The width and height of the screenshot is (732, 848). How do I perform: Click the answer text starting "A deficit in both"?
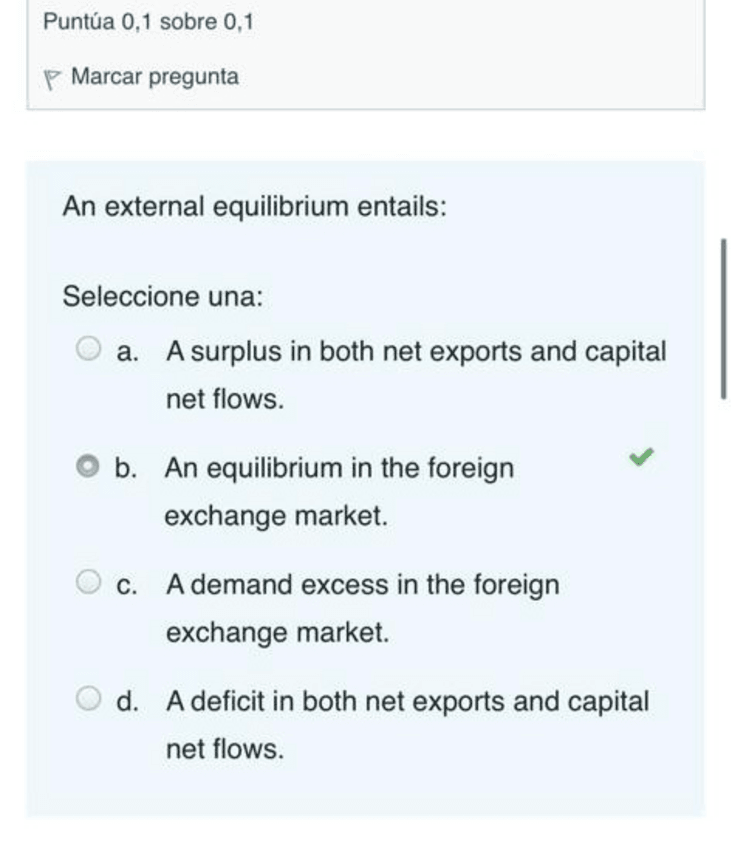click(x=407, y=701)
